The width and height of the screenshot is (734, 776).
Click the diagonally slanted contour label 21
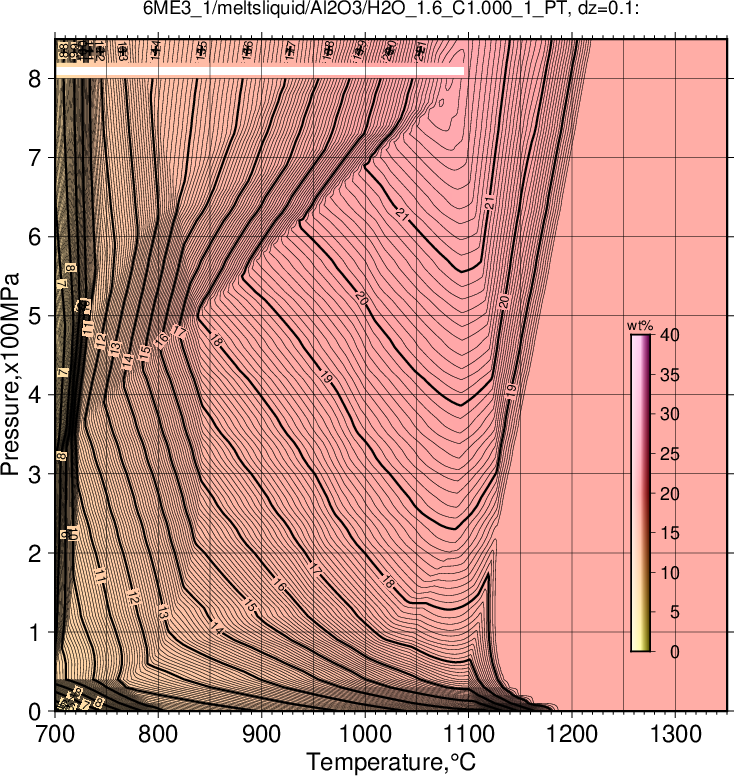pos(402,214)
